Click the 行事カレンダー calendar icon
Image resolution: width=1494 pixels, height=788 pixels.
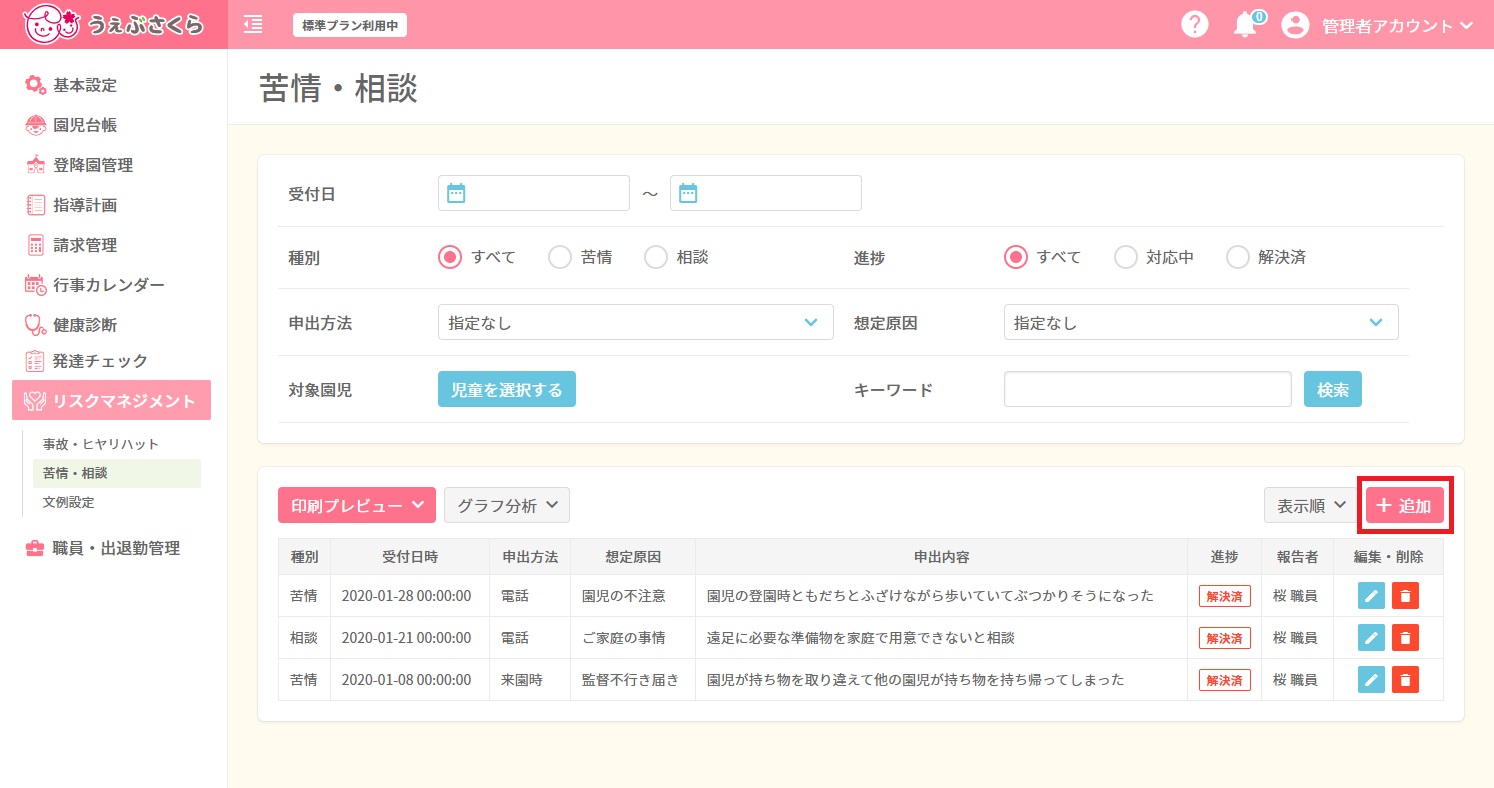35,285
